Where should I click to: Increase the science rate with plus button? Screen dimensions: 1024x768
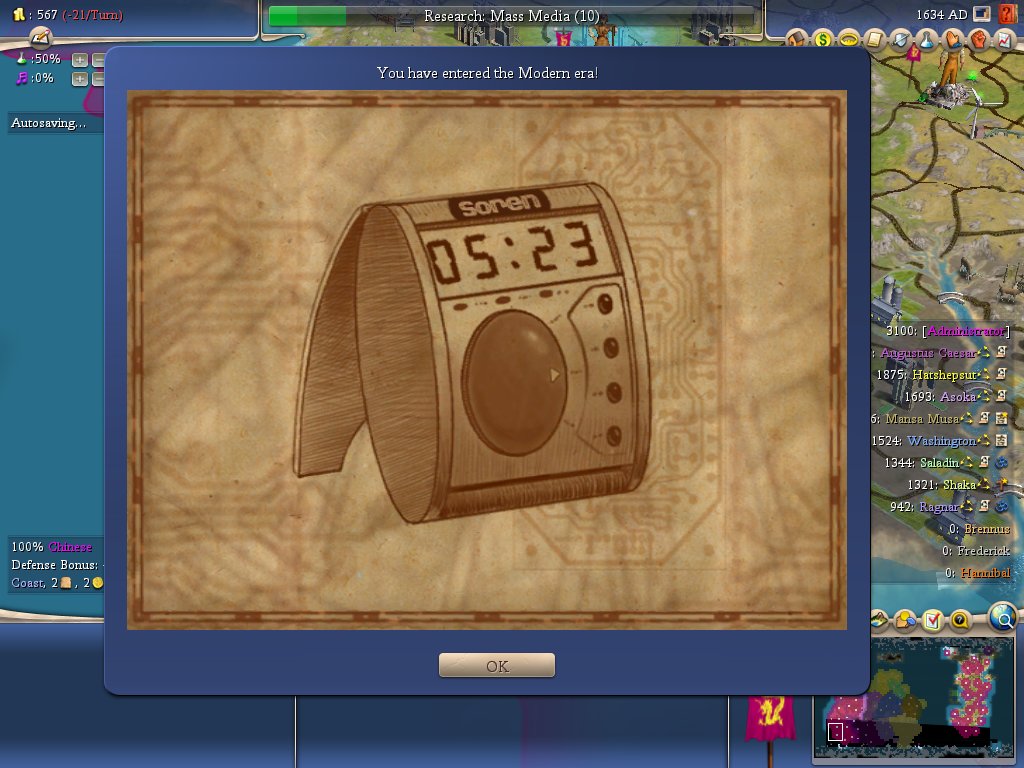tap(80, 60)
